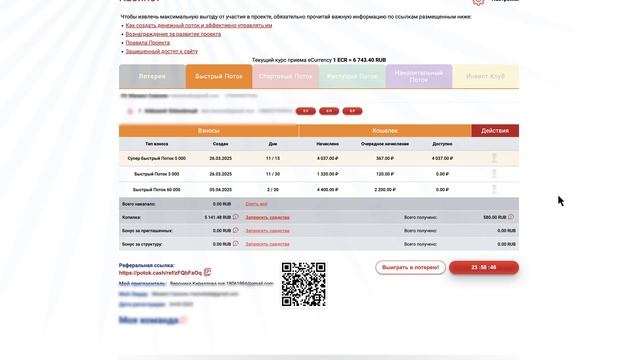Request funds for Копилка row
This screenshot has width=640, height=360.
point(267,217)
